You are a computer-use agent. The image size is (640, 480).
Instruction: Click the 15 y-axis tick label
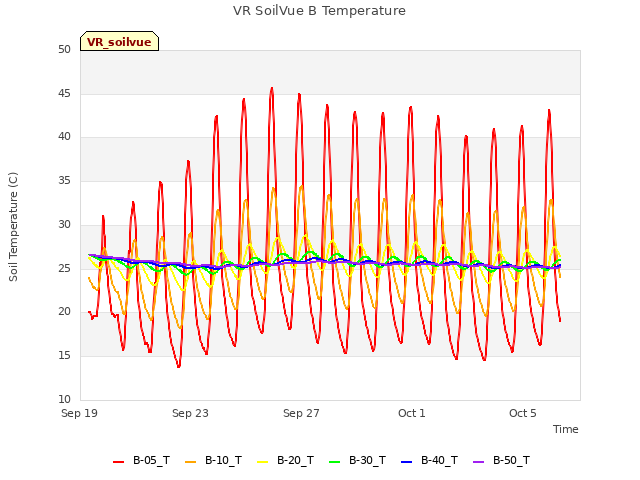[x=64, y=356]
